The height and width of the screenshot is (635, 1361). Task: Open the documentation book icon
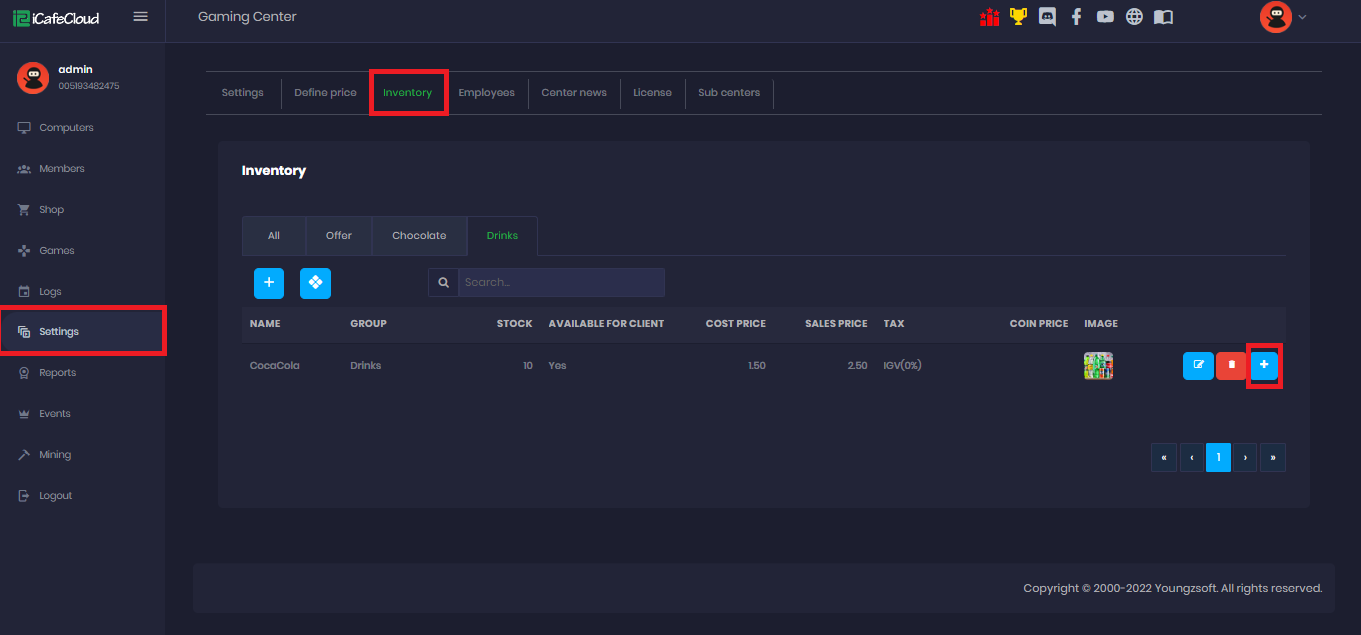tap(1163, 17)
